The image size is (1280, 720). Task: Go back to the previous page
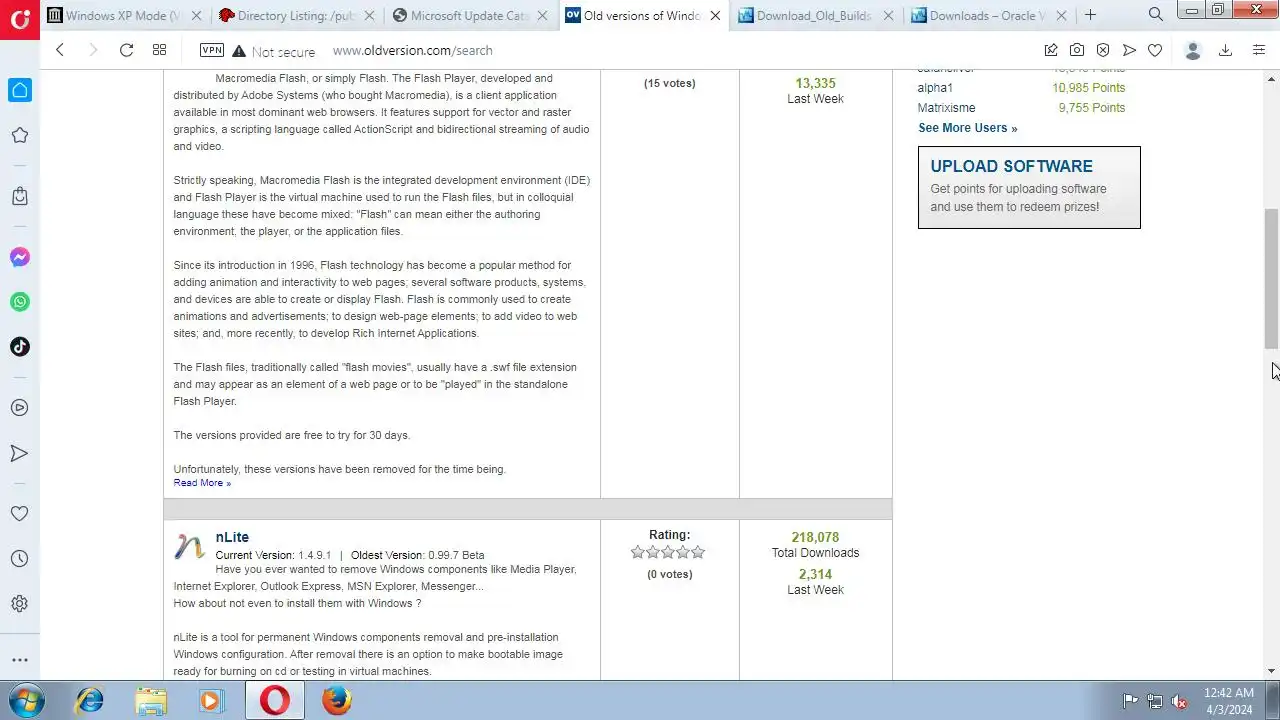[60, 50]
